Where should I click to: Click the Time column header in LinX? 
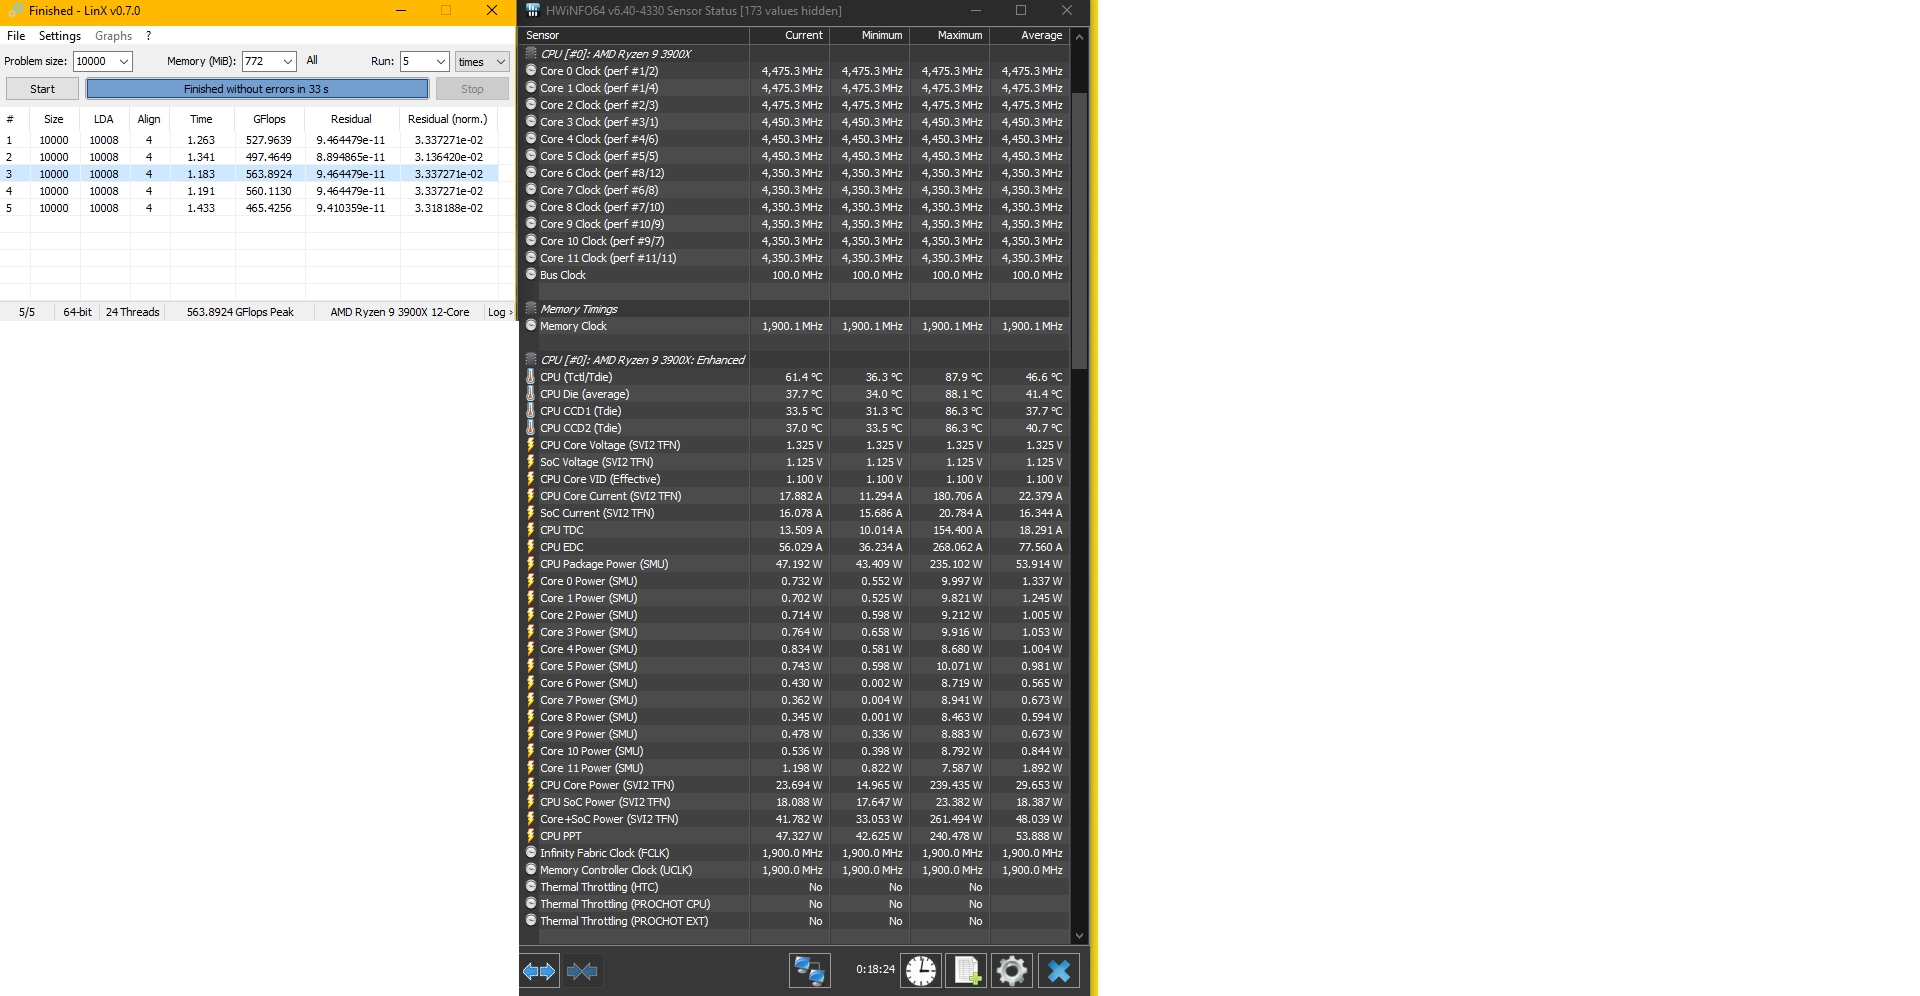pyautogui.click(x=202, y=119)
